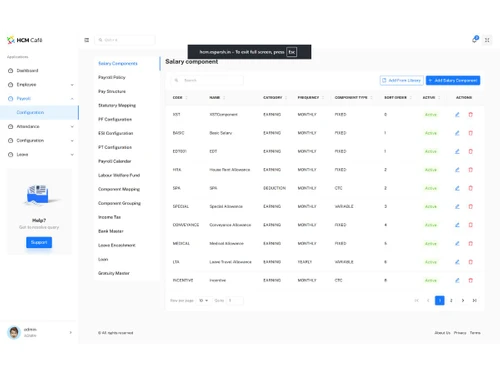Expand the Employee sidebar menu
This screenshot has height=375, width=500.
[x=40, y=85]
